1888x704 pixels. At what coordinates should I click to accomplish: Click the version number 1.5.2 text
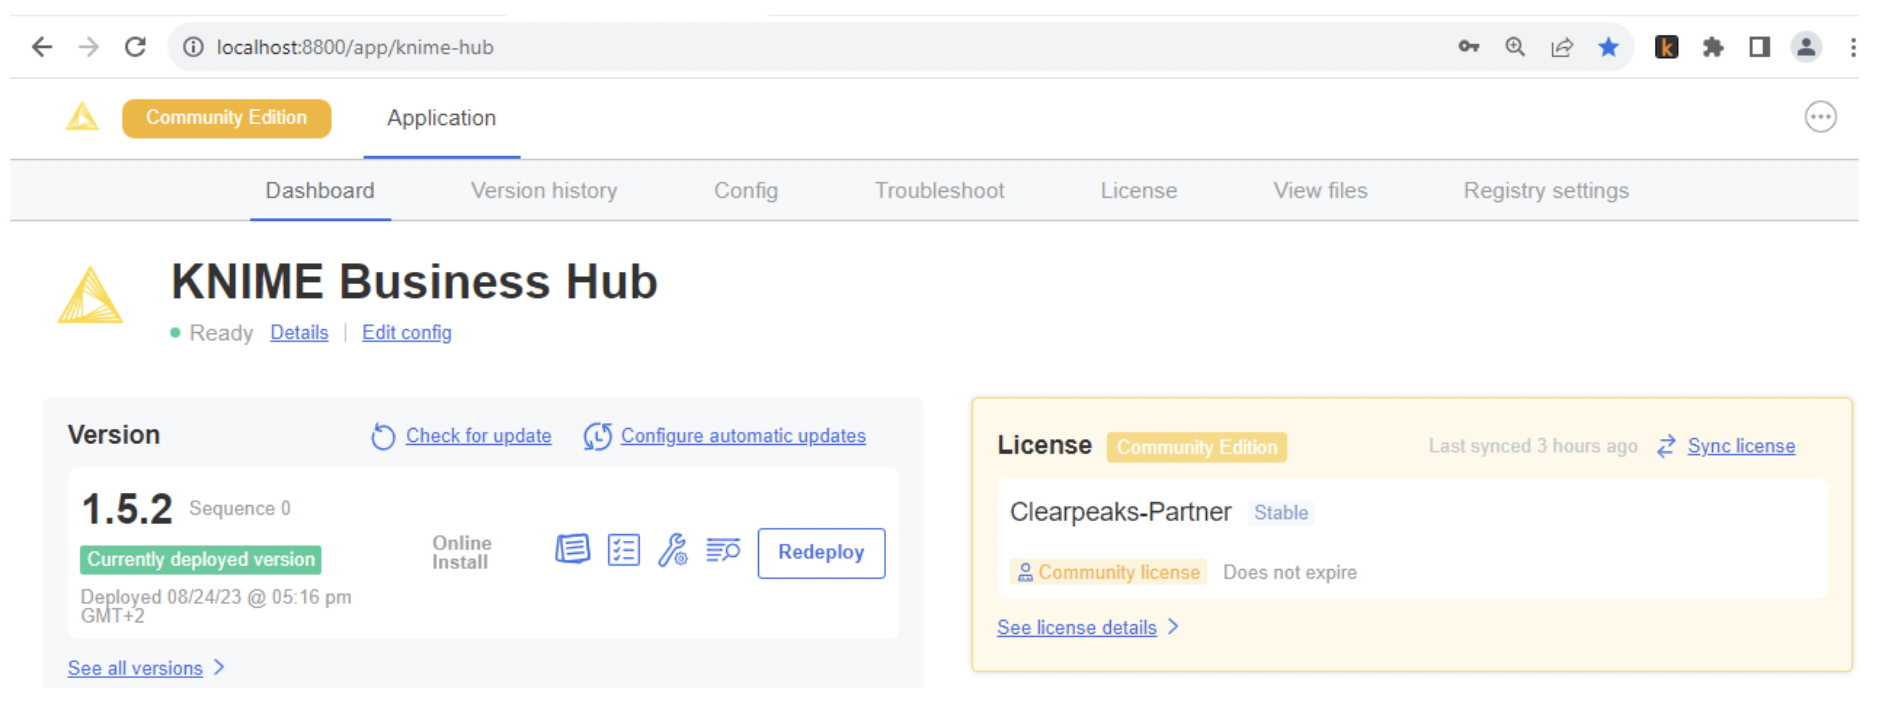point(127,509)
